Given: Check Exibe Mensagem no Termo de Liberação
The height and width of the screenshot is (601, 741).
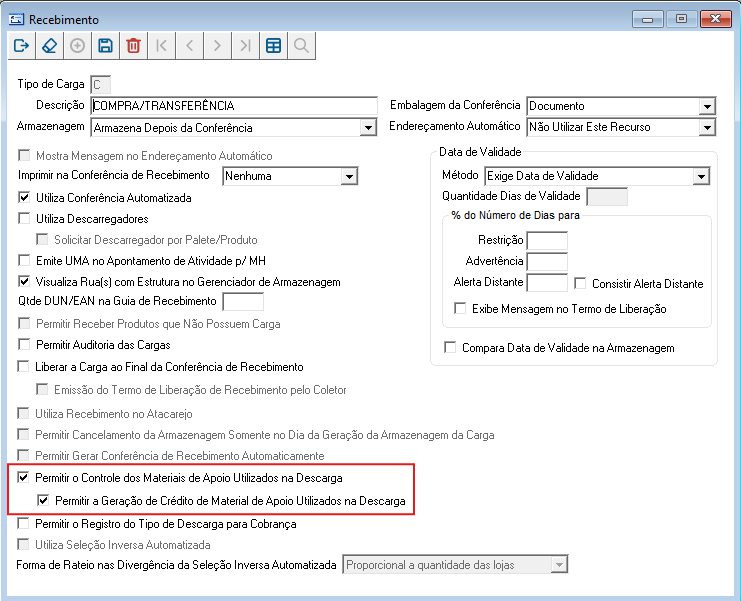Looking at the screenshot, I should (460, 308).
